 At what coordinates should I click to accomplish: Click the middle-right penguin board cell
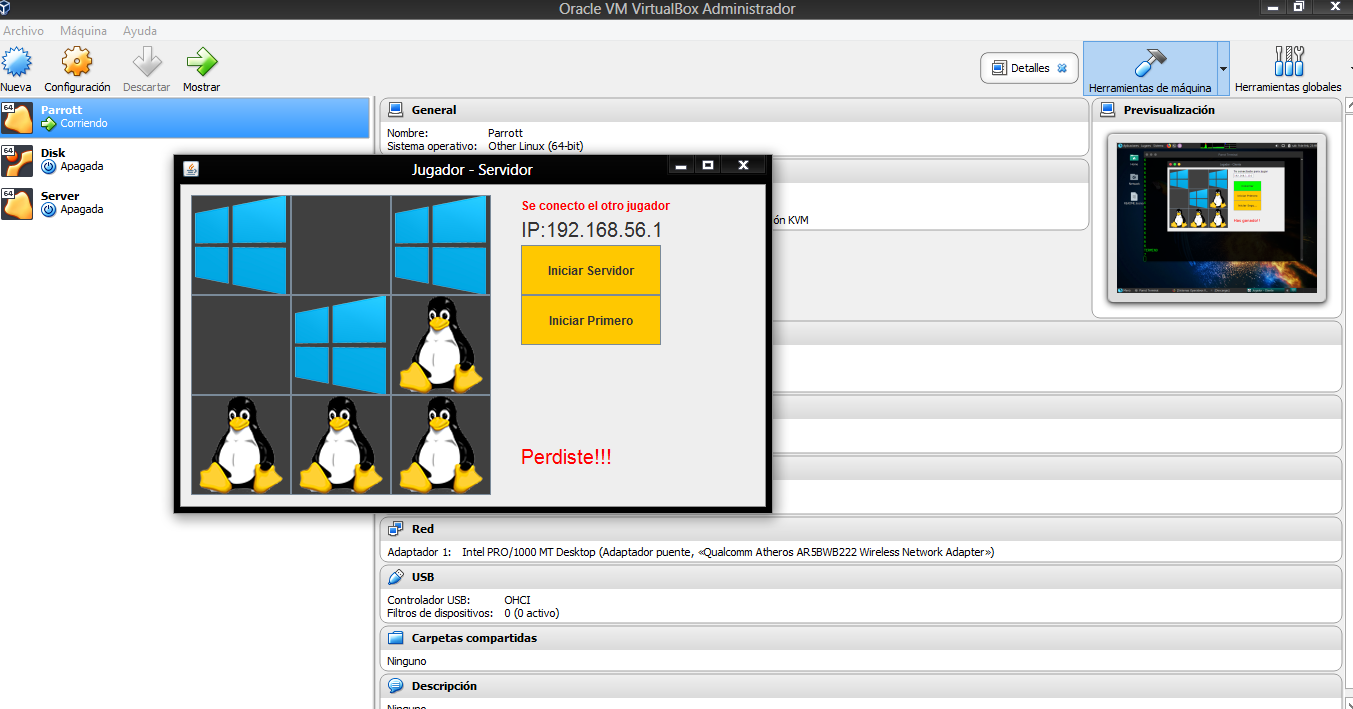click(441, 345)
